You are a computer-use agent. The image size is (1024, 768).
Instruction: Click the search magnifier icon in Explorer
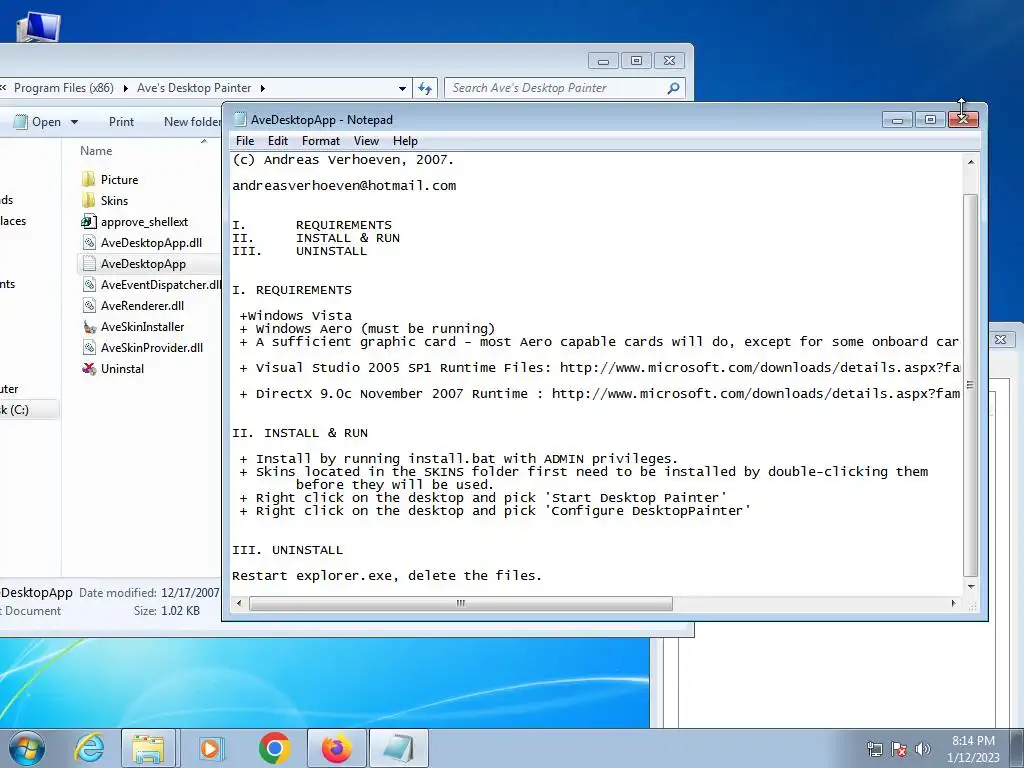[673, 88]
